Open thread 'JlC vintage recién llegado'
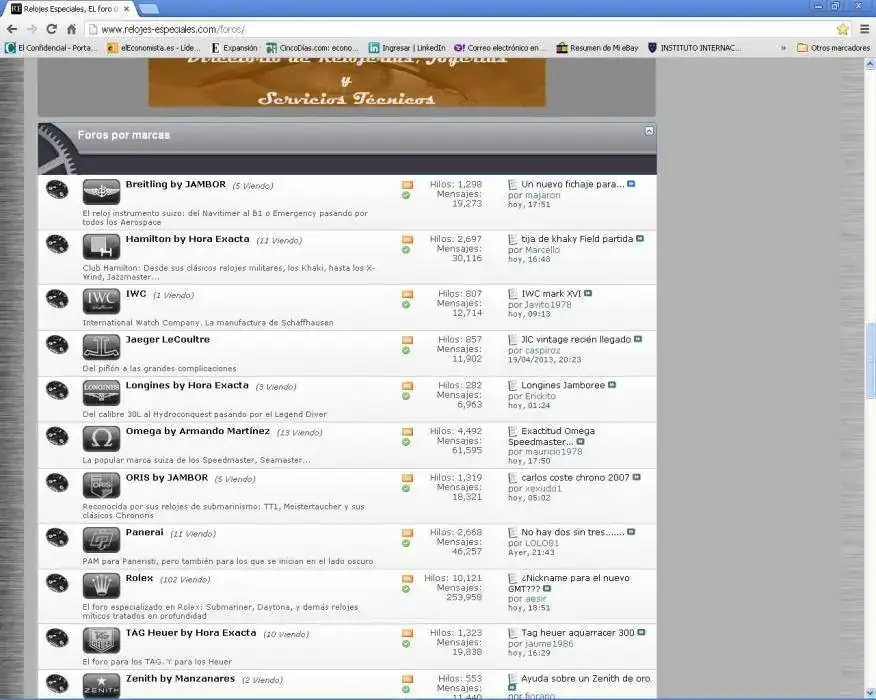 pos(576,340)
